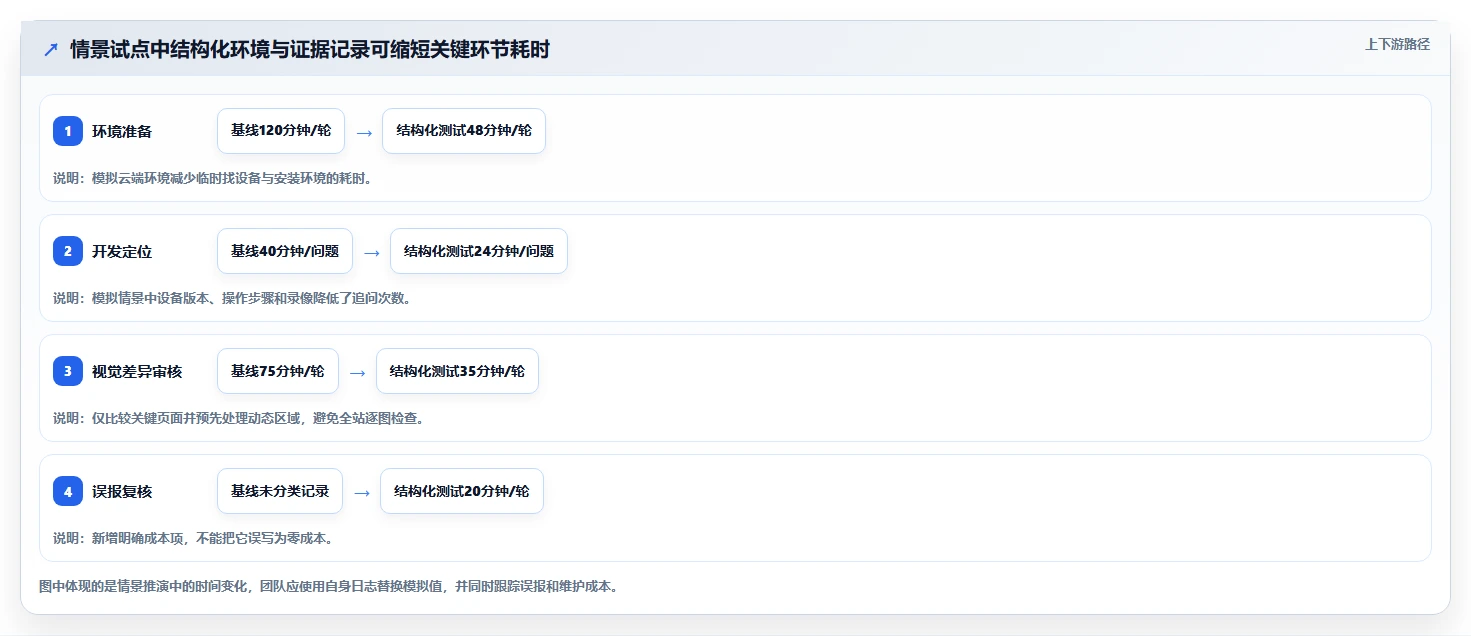Image resolution: width=1471 pixels, height=636 pixels.
Task: Click the note about 模拟云端环境减少临时找设备
Action: [x=213, y=178]
